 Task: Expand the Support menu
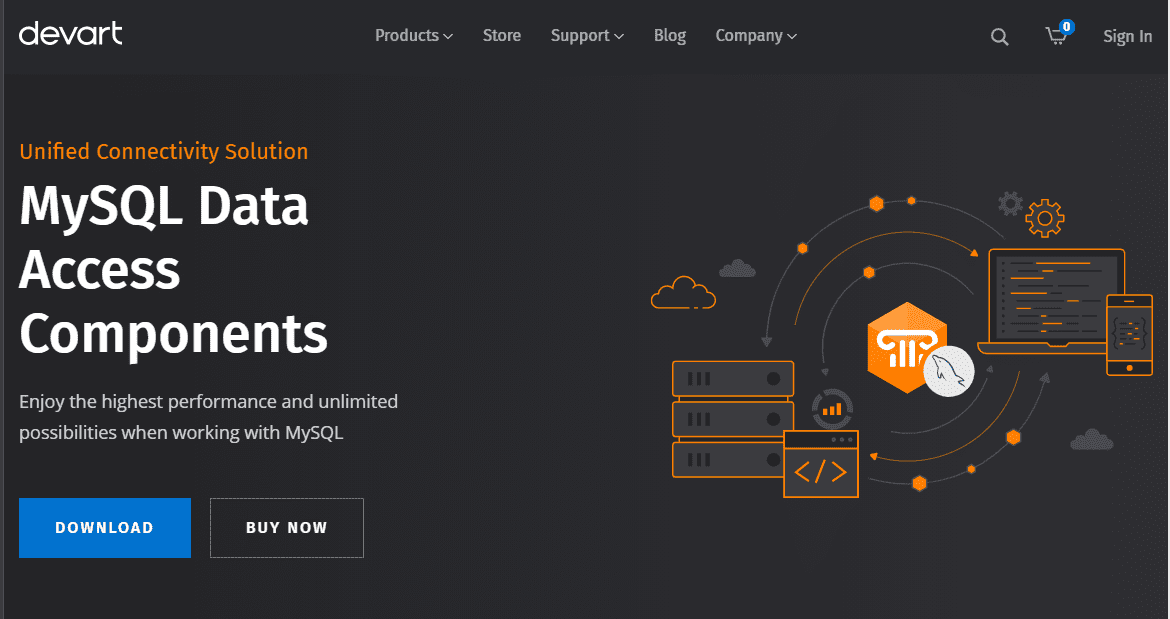[587, 36]
